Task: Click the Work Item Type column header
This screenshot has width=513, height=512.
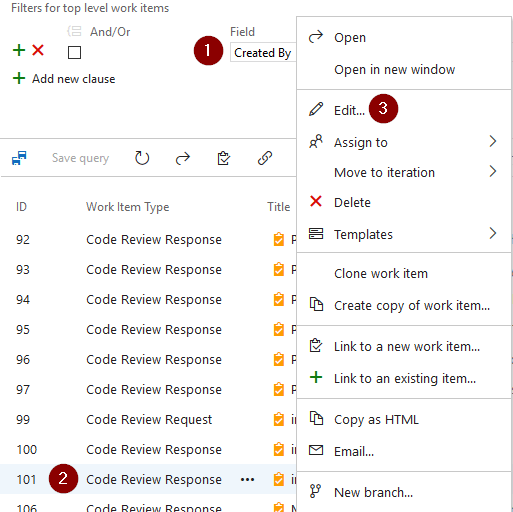Action: coord(128,207)
